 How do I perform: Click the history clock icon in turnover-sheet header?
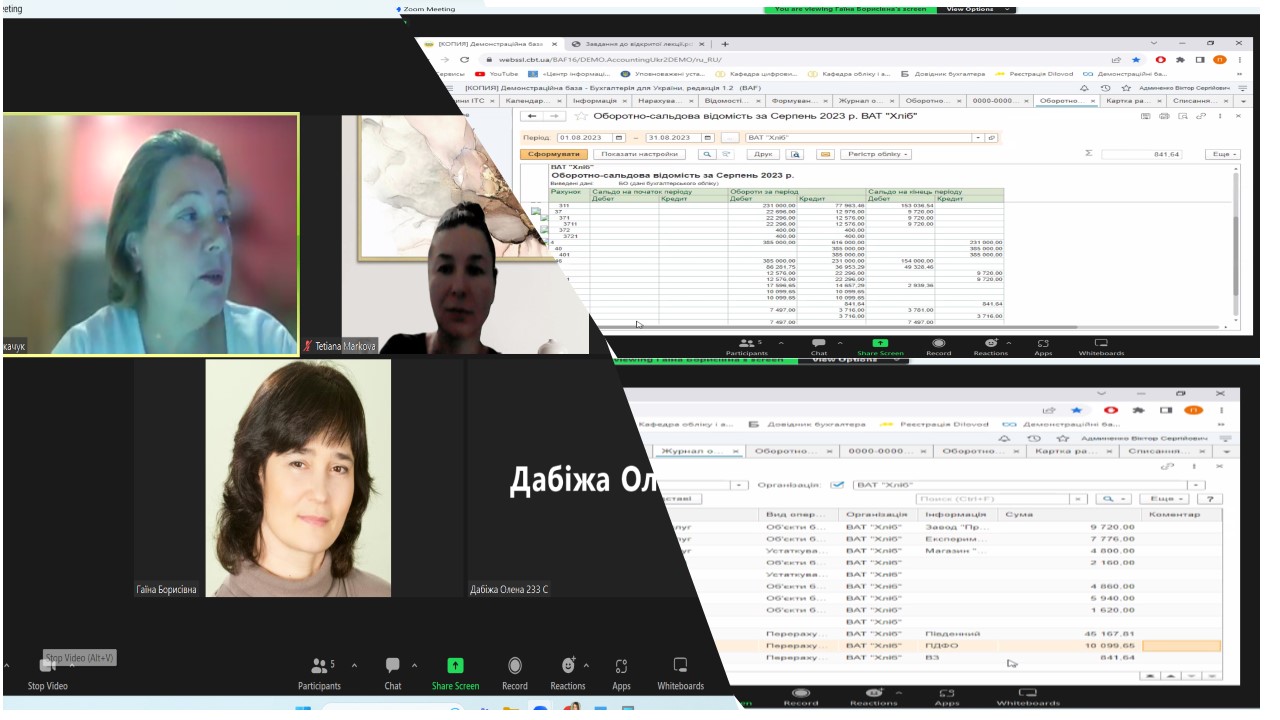(1105, 87)
